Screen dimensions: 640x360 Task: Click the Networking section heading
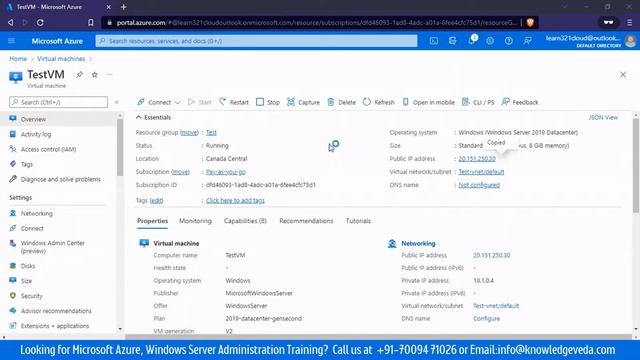point(418,243)
